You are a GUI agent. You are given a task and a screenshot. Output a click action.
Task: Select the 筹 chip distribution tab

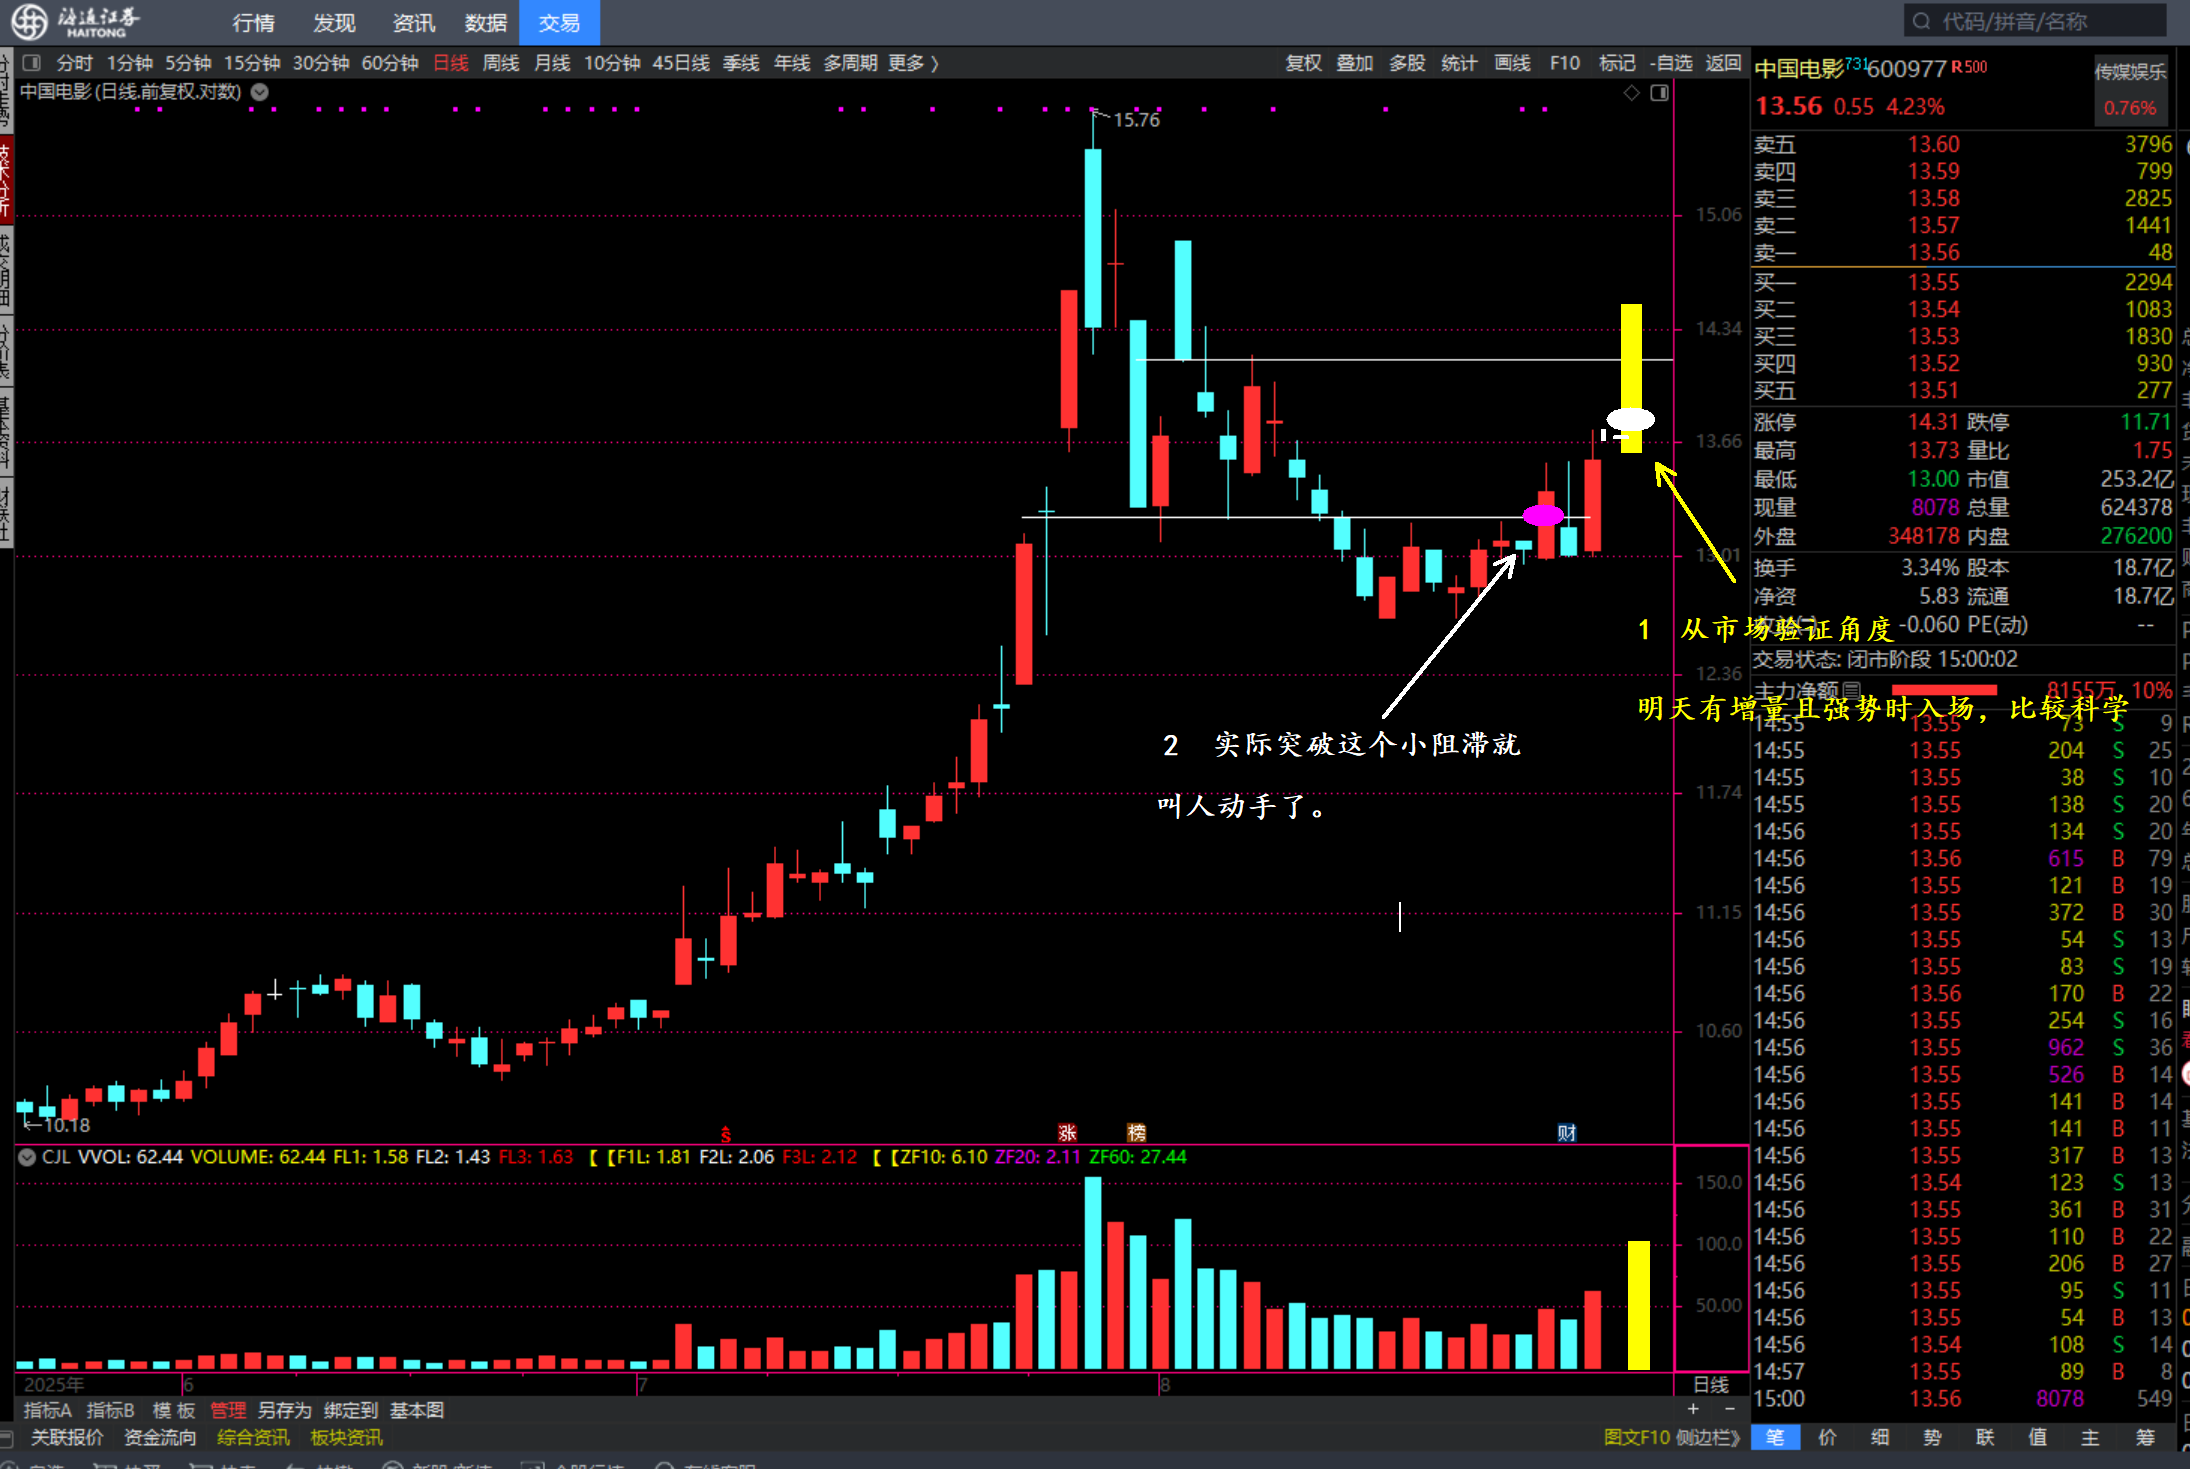[2145, 1437]
